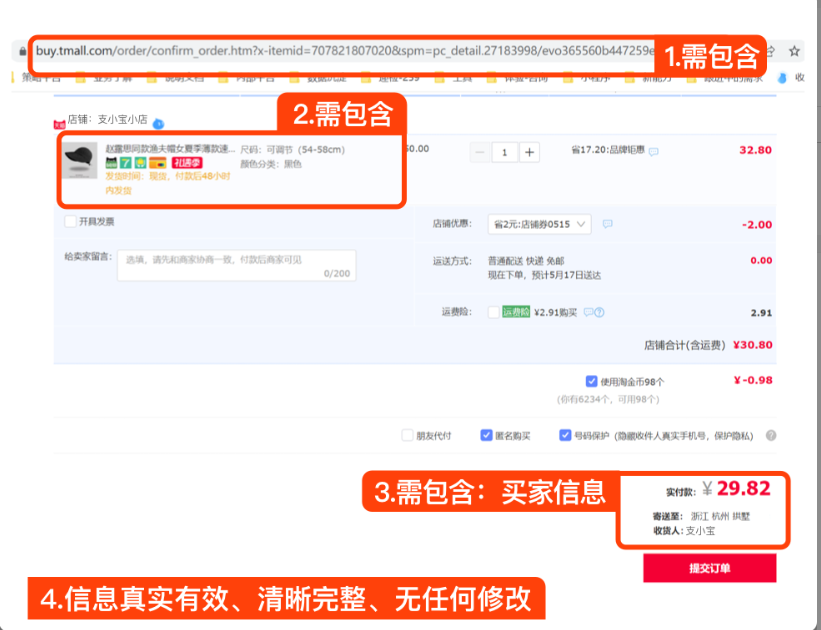Uncheck 使用淘金币98个
The width and height of the screenshot is (821, 630).
[x=591, y=381]
